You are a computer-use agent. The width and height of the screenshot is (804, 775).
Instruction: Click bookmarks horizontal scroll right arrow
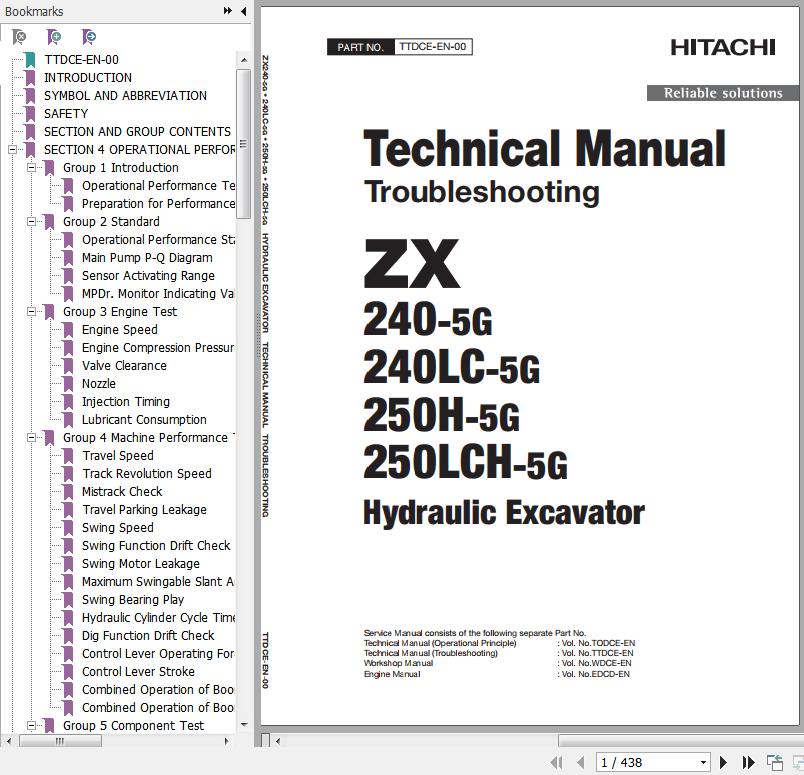(227, 741)
